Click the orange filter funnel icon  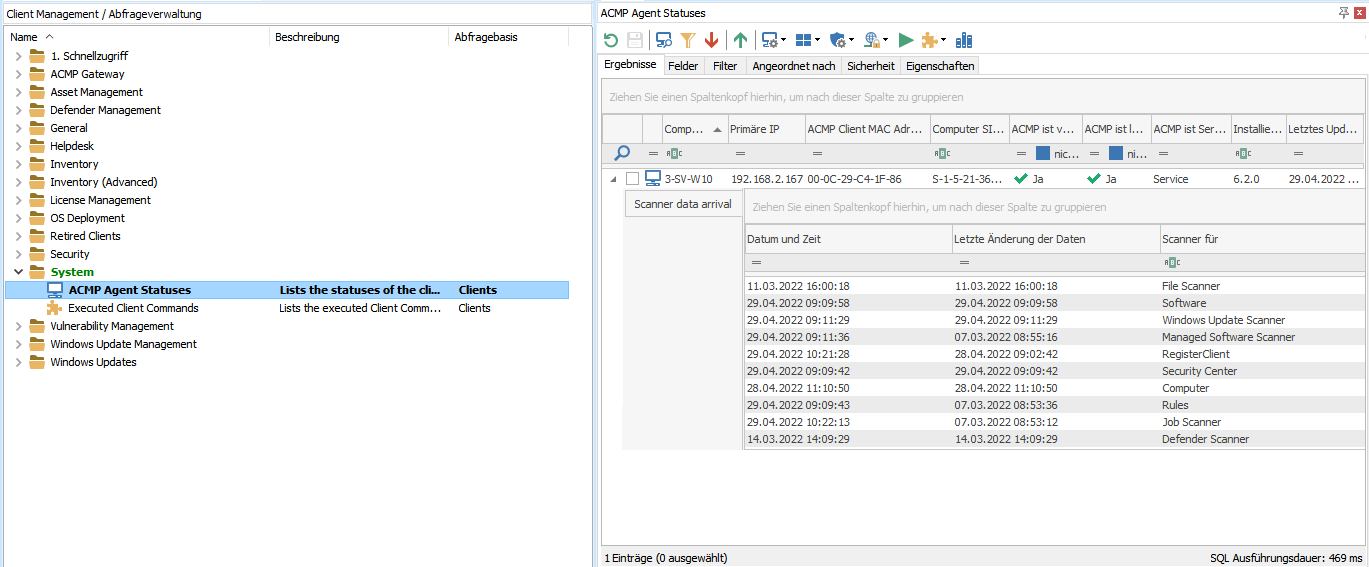pyautogui.click(x=687, y=40)
